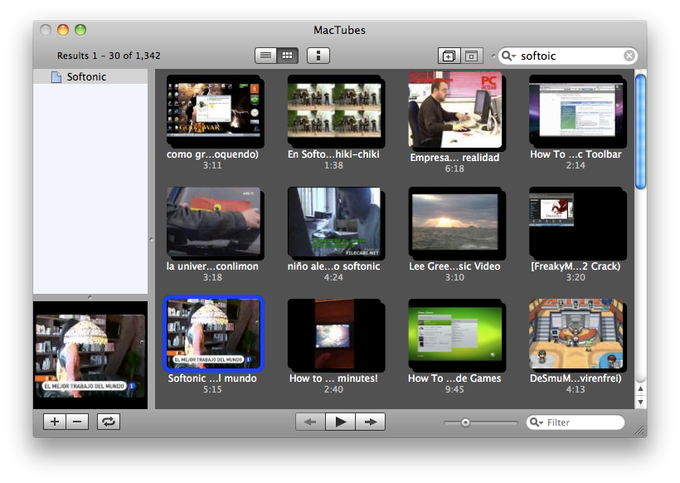Switch to list view mode
Image resolution: width=680 pixels, height=483 pixels.
point(265,55)
